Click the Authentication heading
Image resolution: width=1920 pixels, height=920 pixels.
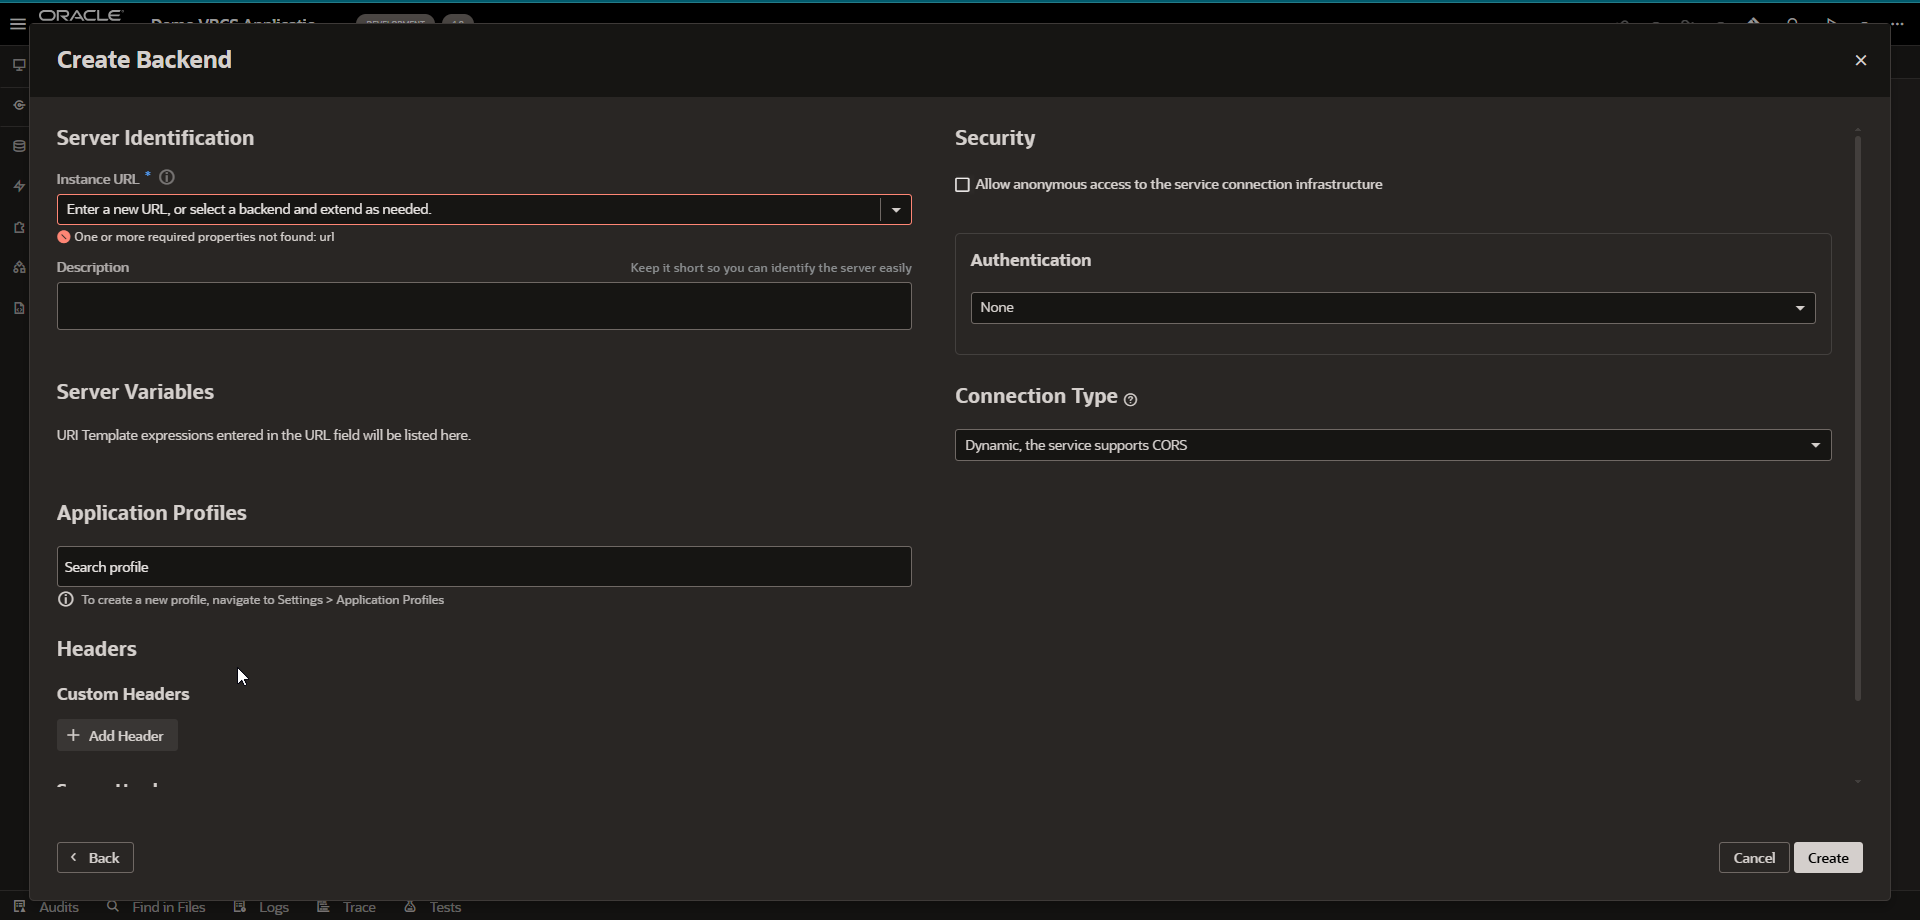click(1031, 260)
